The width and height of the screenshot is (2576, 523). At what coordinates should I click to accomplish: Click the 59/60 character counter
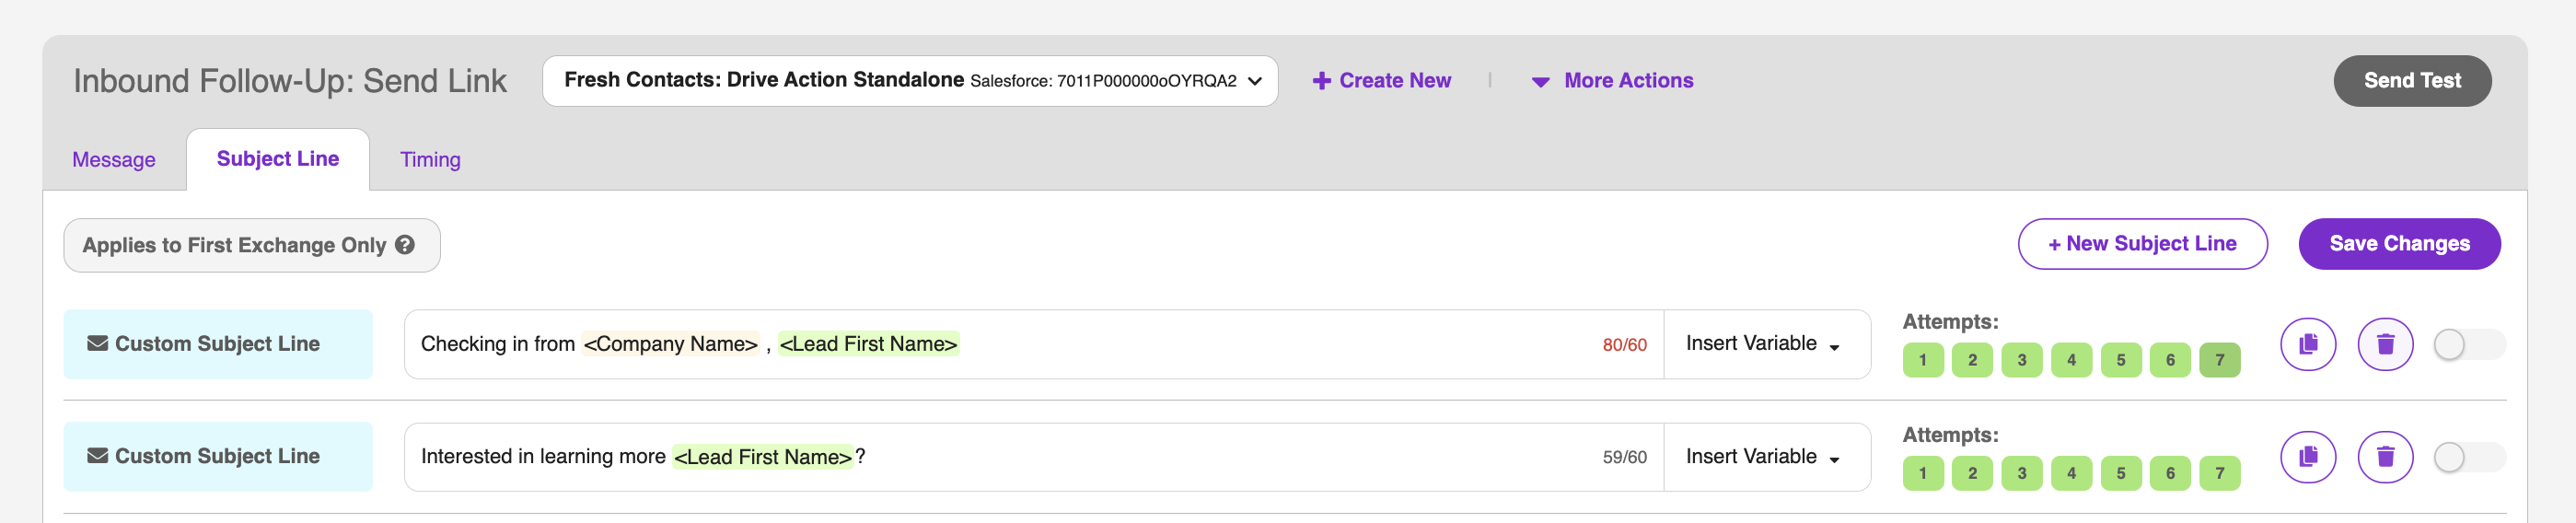click(1624, 458)
